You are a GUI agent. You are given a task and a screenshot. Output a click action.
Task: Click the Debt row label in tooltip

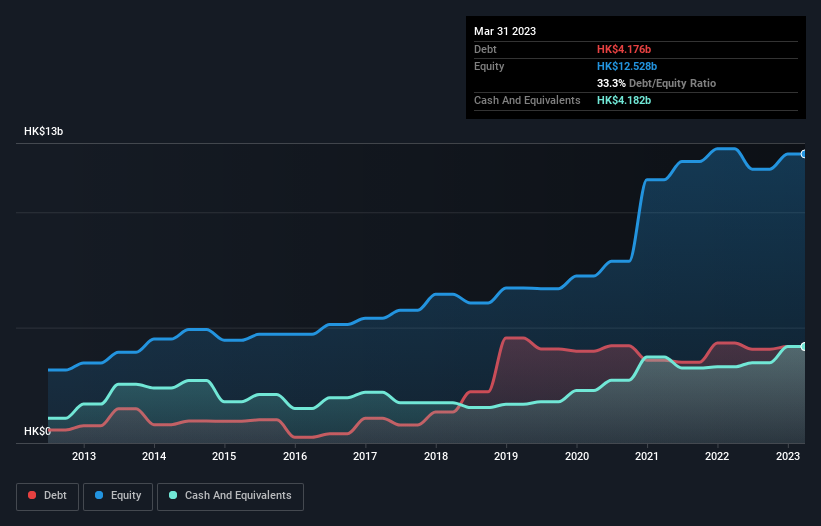485,49
